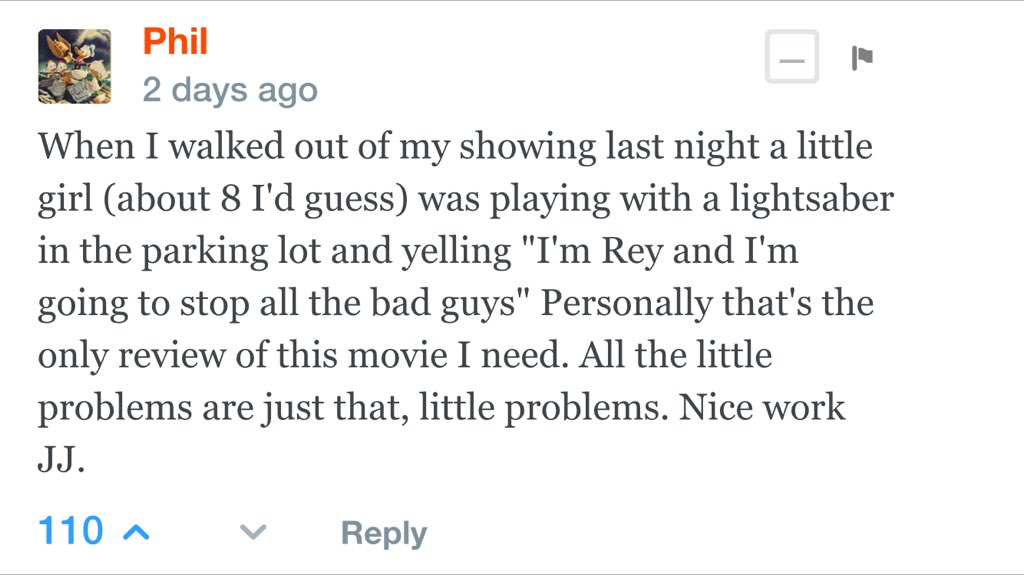Open Phil's profile from the username
This screenshot has height=575, width=1024.
click(x=175, y=41)
